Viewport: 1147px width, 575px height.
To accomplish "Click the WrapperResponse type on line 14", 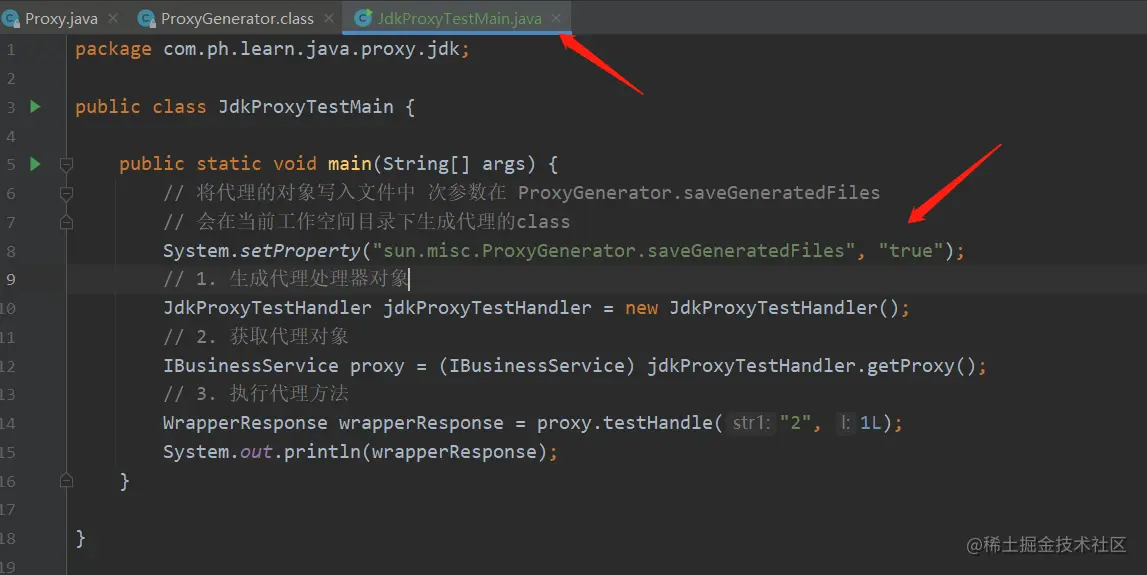I will pyautogui.click(x=245, y=423).
